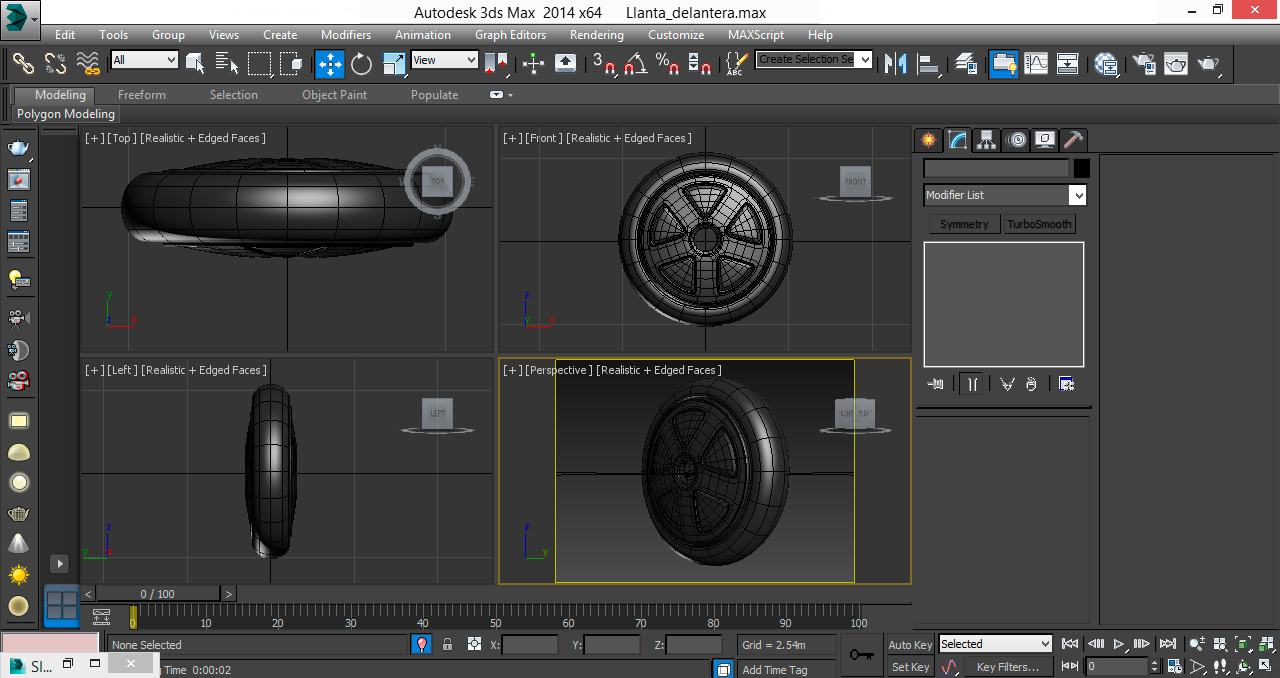Click the black object color swatch

coord(1081,168)
